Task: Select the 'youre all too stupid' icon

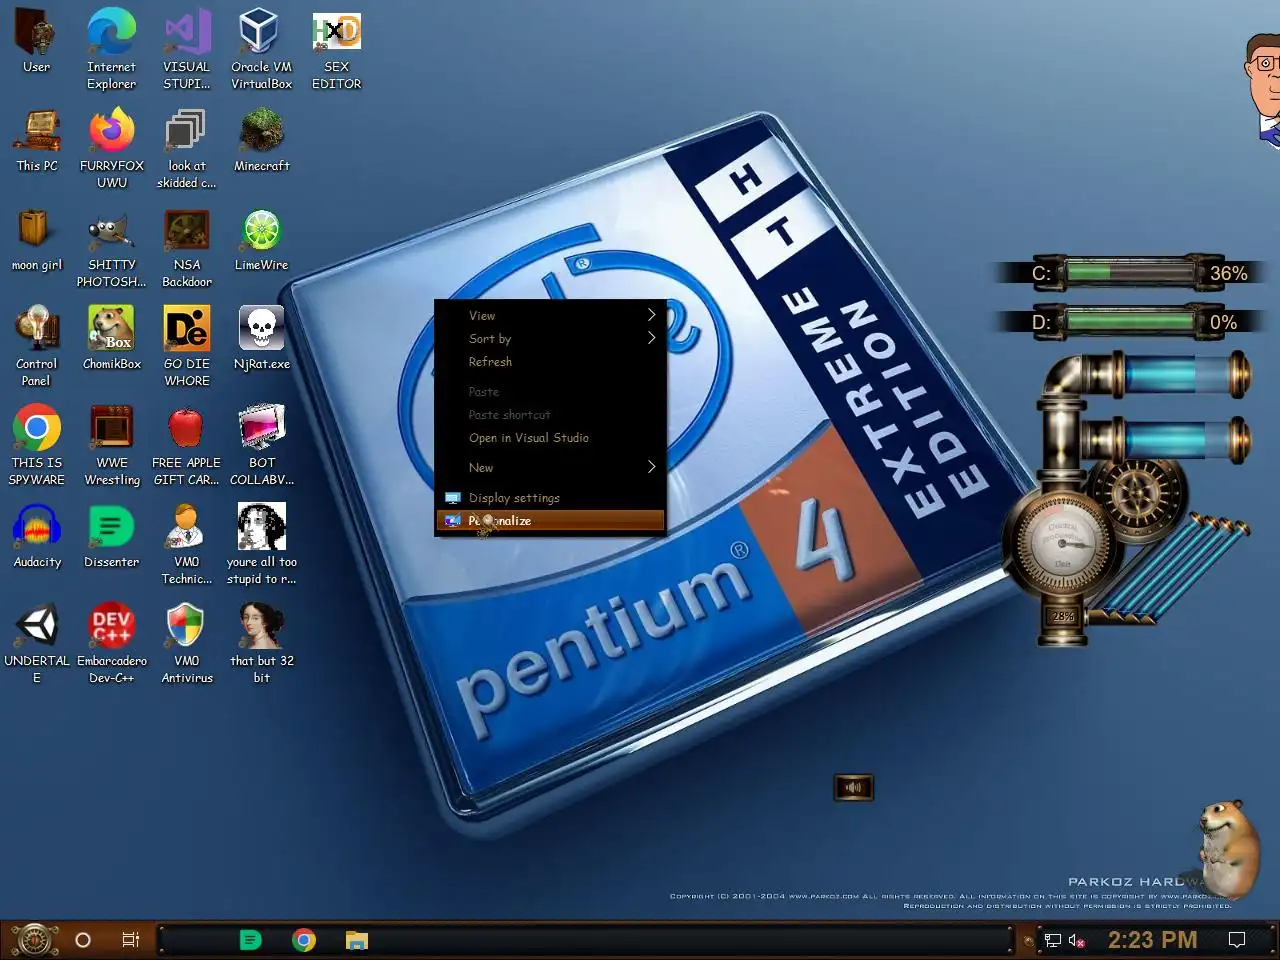Action: [261, 544]
